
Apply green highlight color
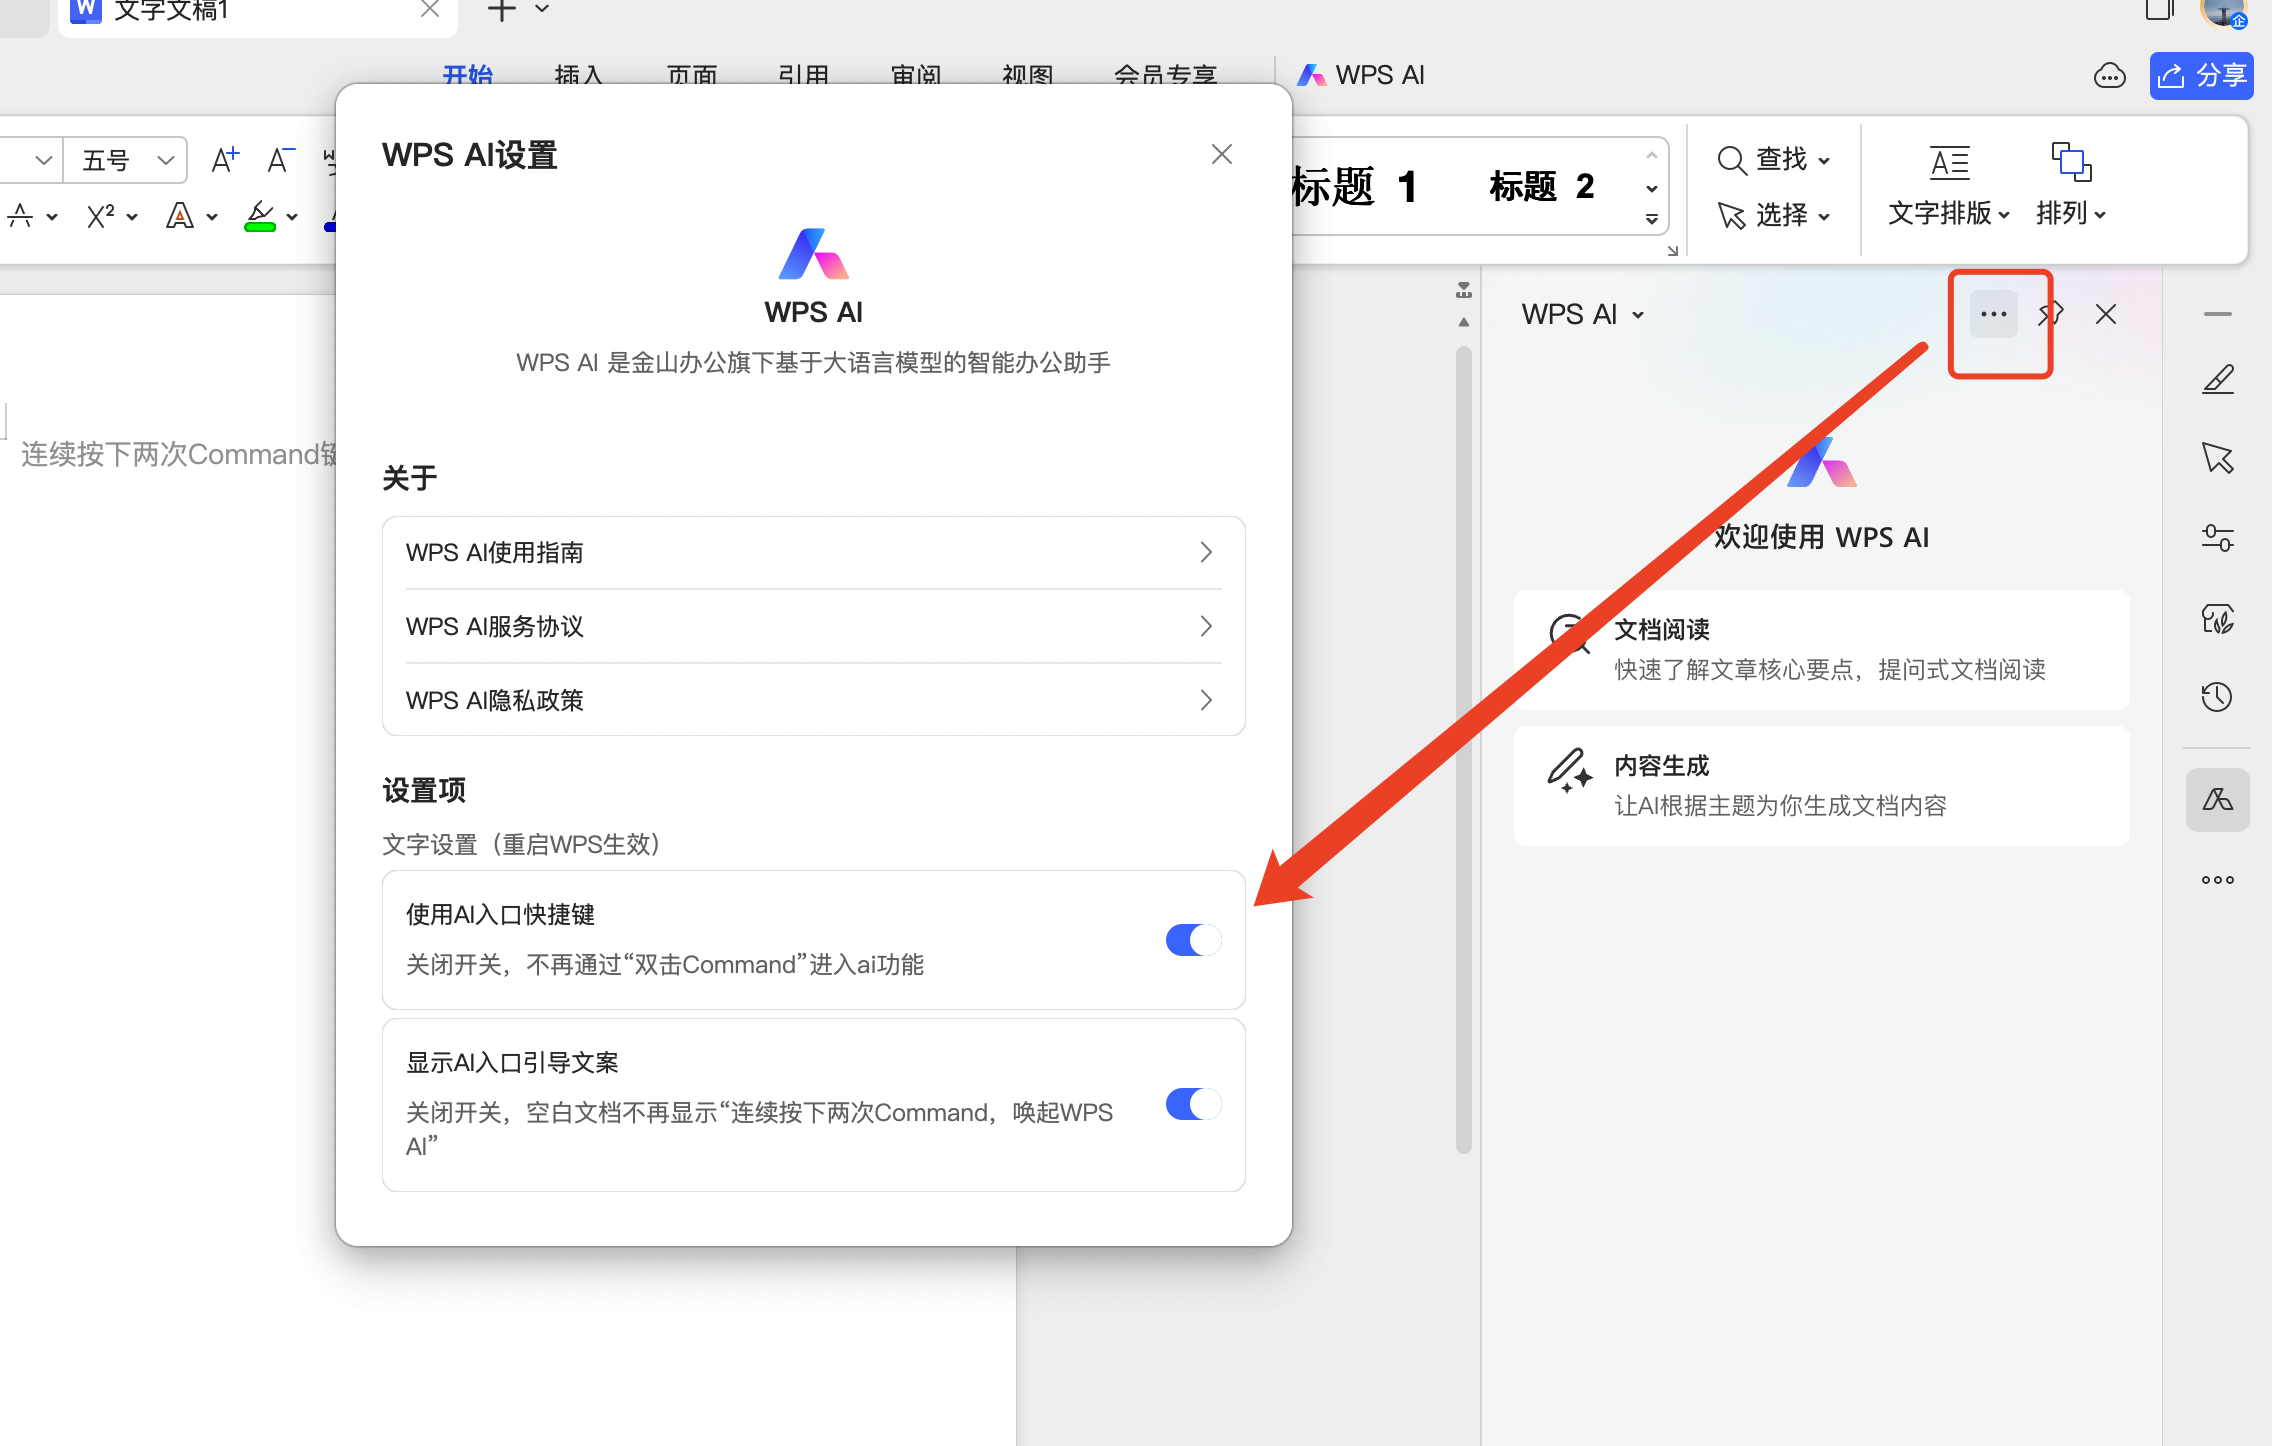(x=259, y=215)
